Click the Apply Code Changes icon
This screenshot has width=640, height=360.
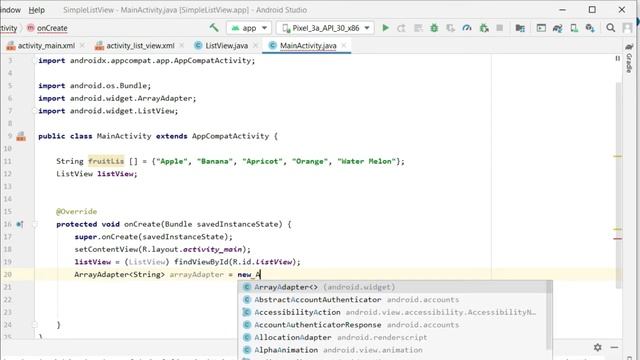click(x=418, y=28)
